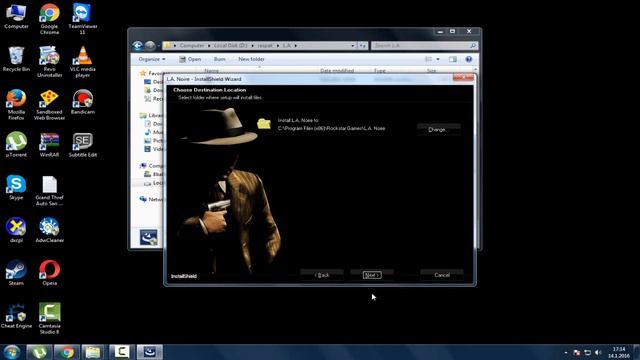
Task: Click the network icon in system tray
Action: (588, 352)
